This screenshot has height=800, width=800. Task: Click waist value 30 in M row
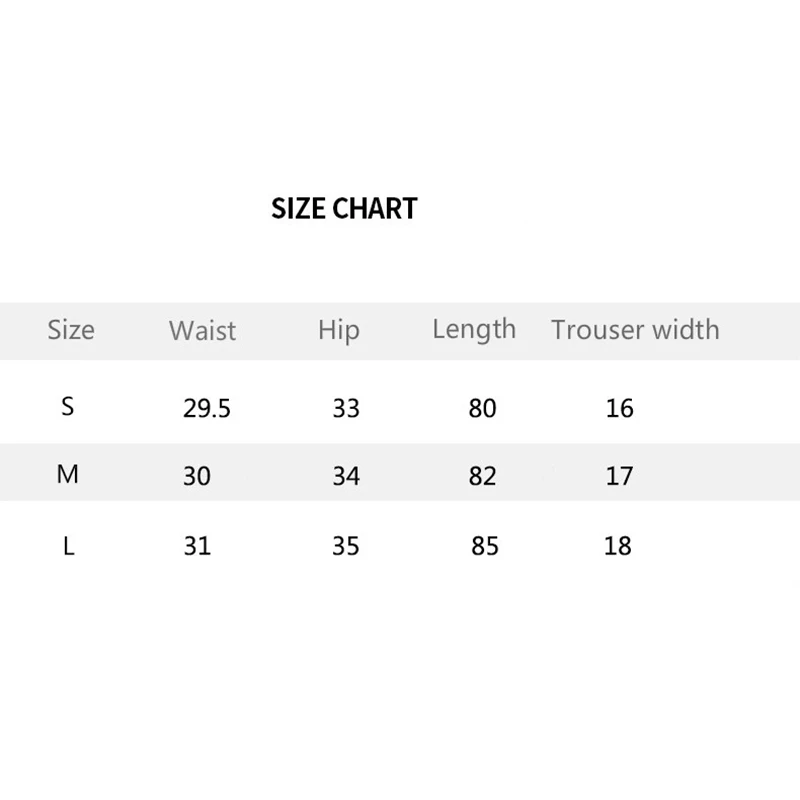click(x=197, y=476)
